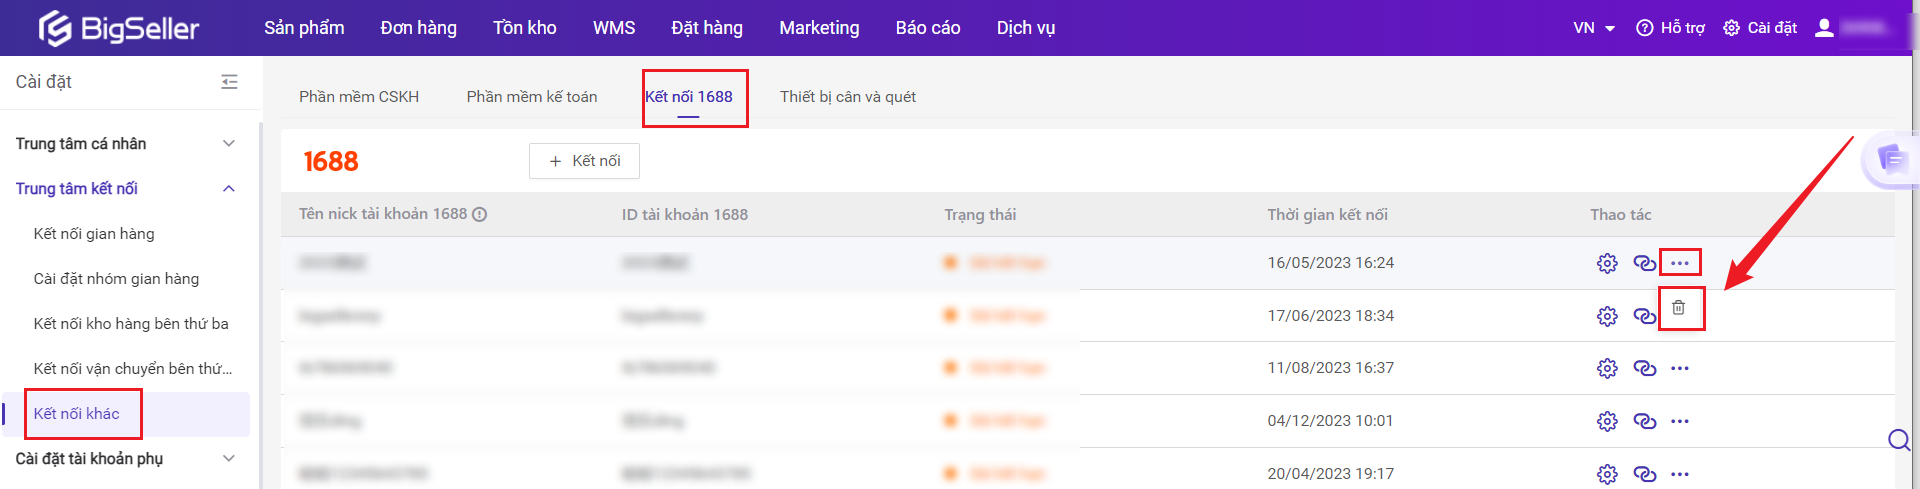Click the BigSeller logo
Image resolution: width=1920 pixels, height=489 pixels.
(119, 28)
